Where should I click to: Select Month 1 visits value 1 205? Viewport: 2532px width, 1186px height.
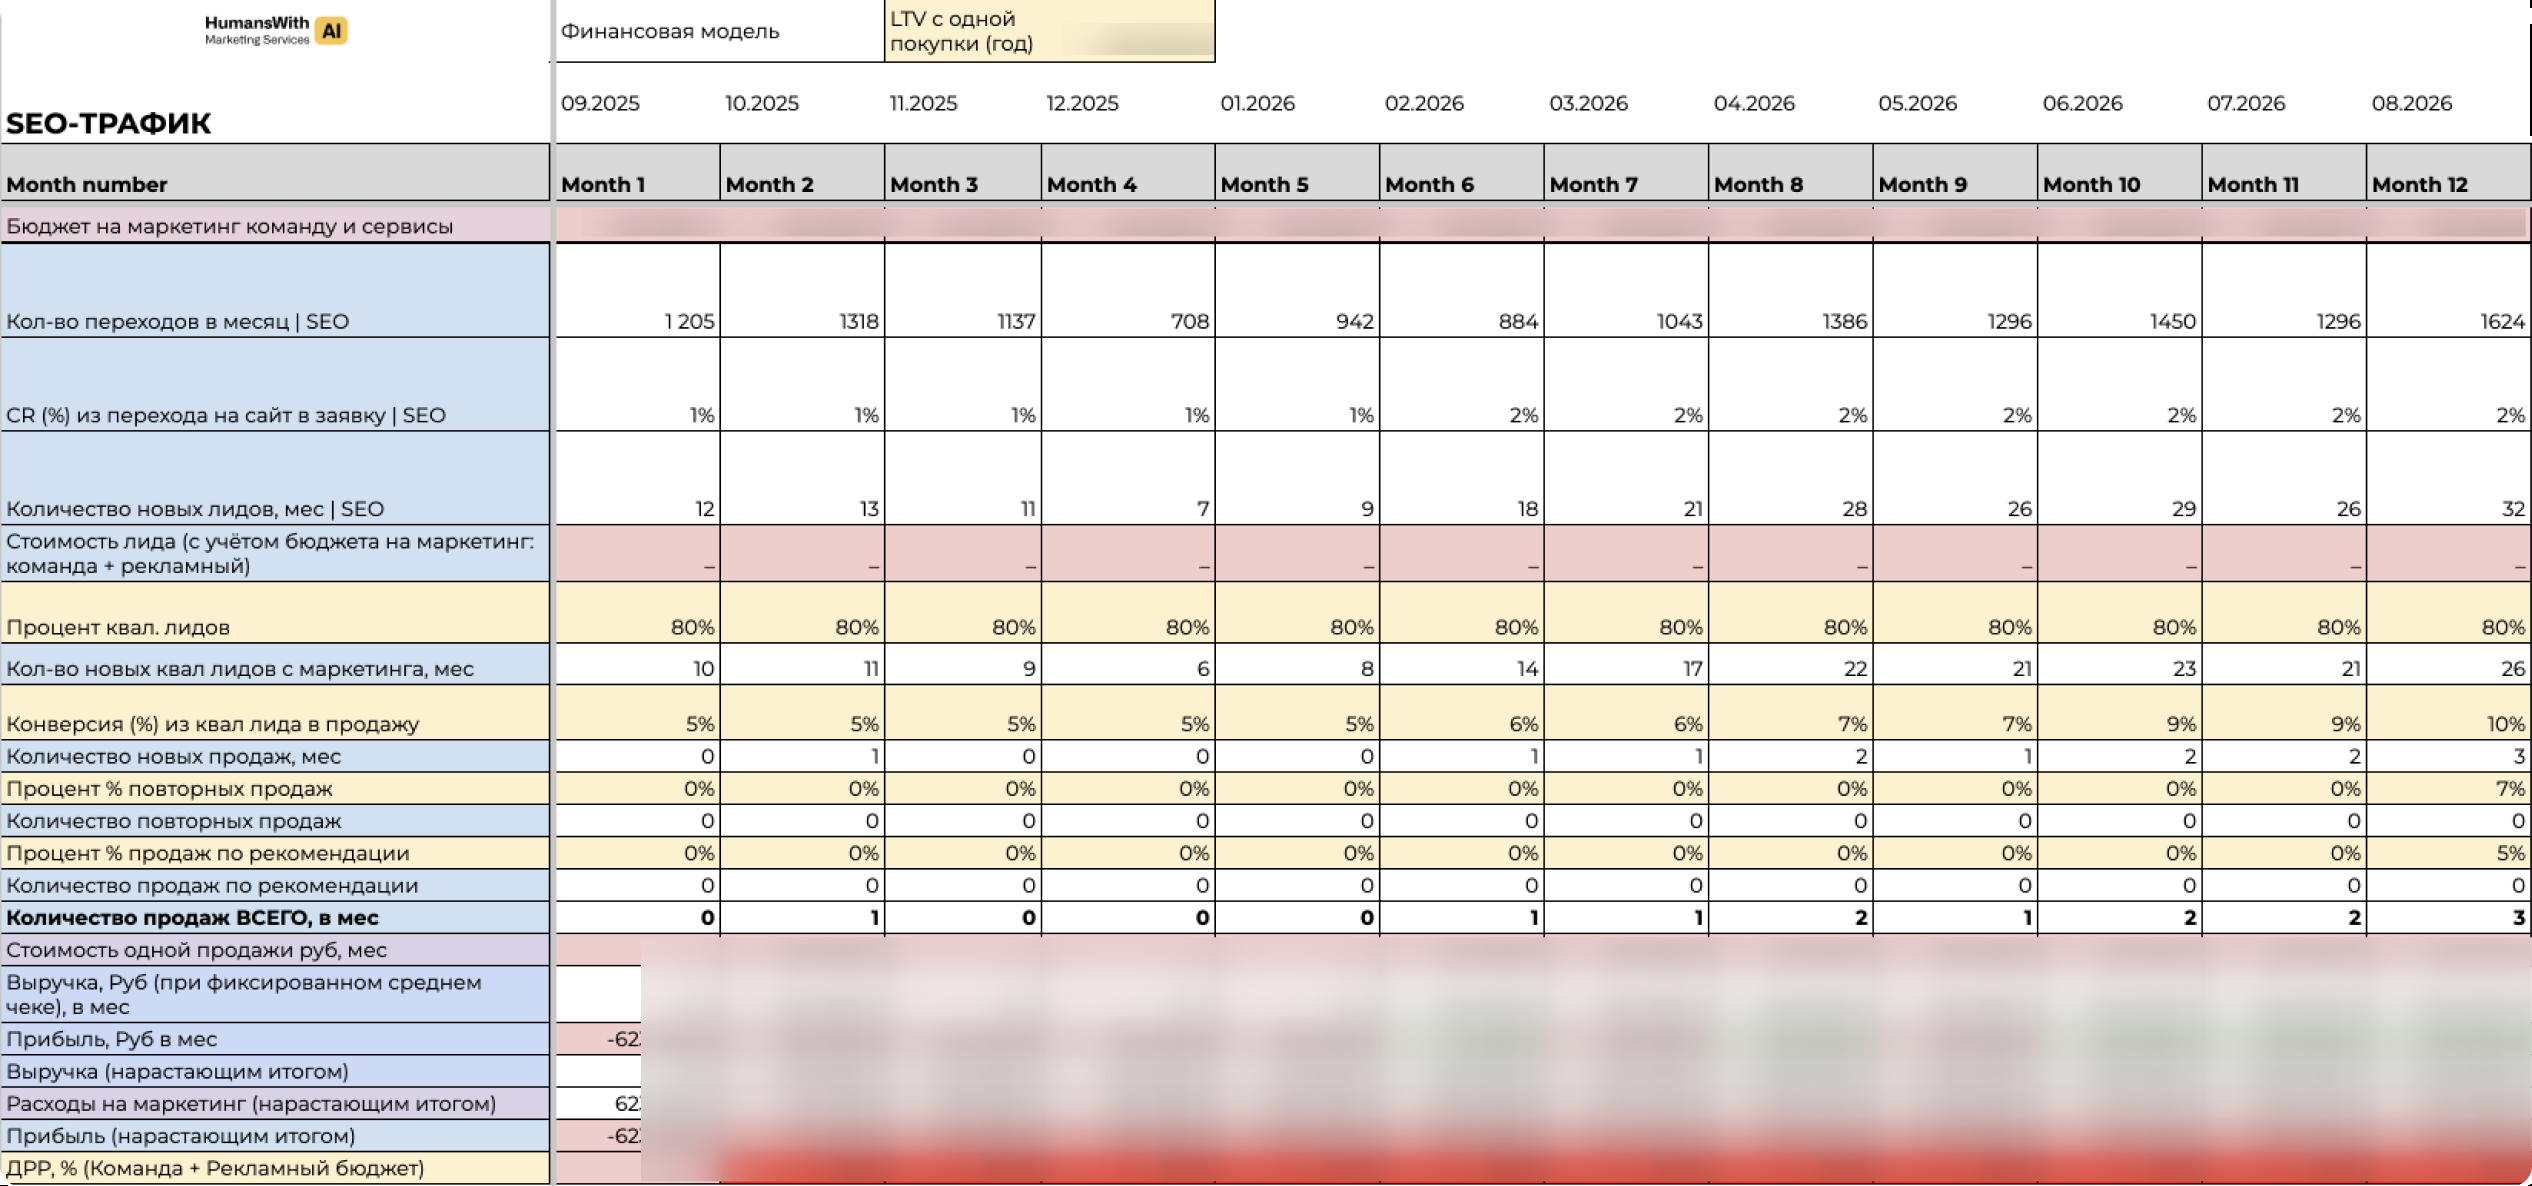coord(689,321)
